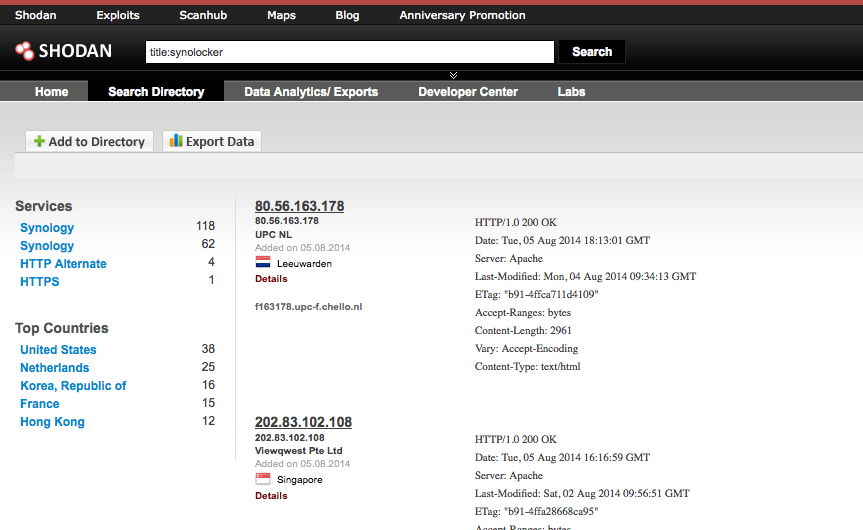Open the 202.83.102.108 result heading
The image size is (863, 530).
click(x=303, y=422)
